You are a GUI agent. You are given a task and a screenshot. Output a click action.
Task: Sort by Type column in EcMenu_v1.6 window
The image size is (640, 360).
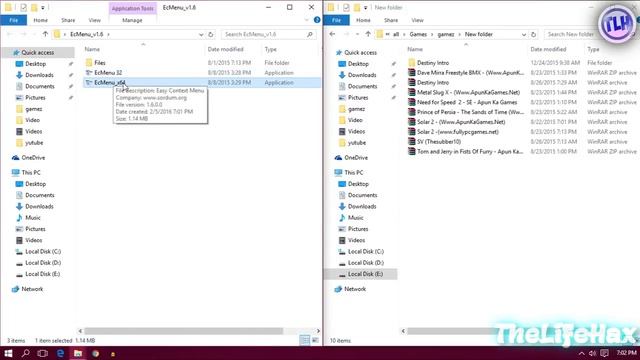coord(270,49)
